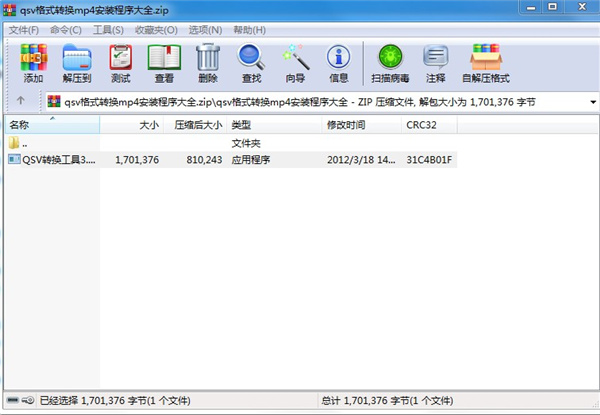Screen dimensions: 600x415
Task: Click the 测试 (Test) toolbar icon
Action: point(120,62)
